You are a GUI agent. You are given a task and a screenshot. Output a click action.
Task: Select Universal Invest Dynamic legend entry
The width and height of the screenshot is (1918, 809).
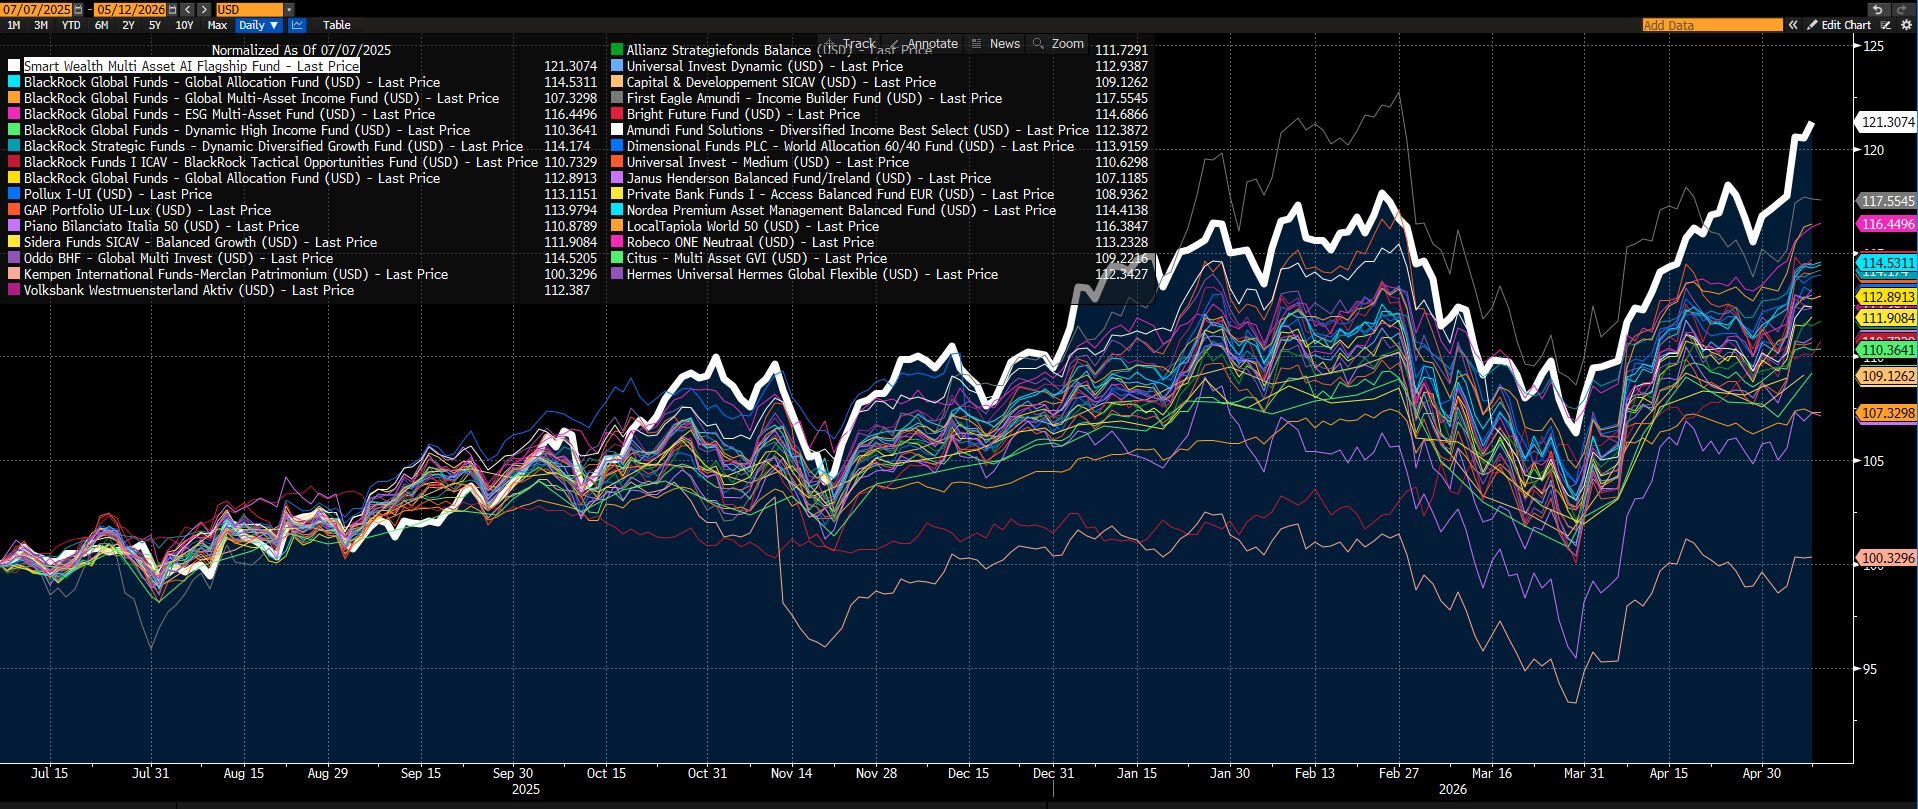point(765,66)
